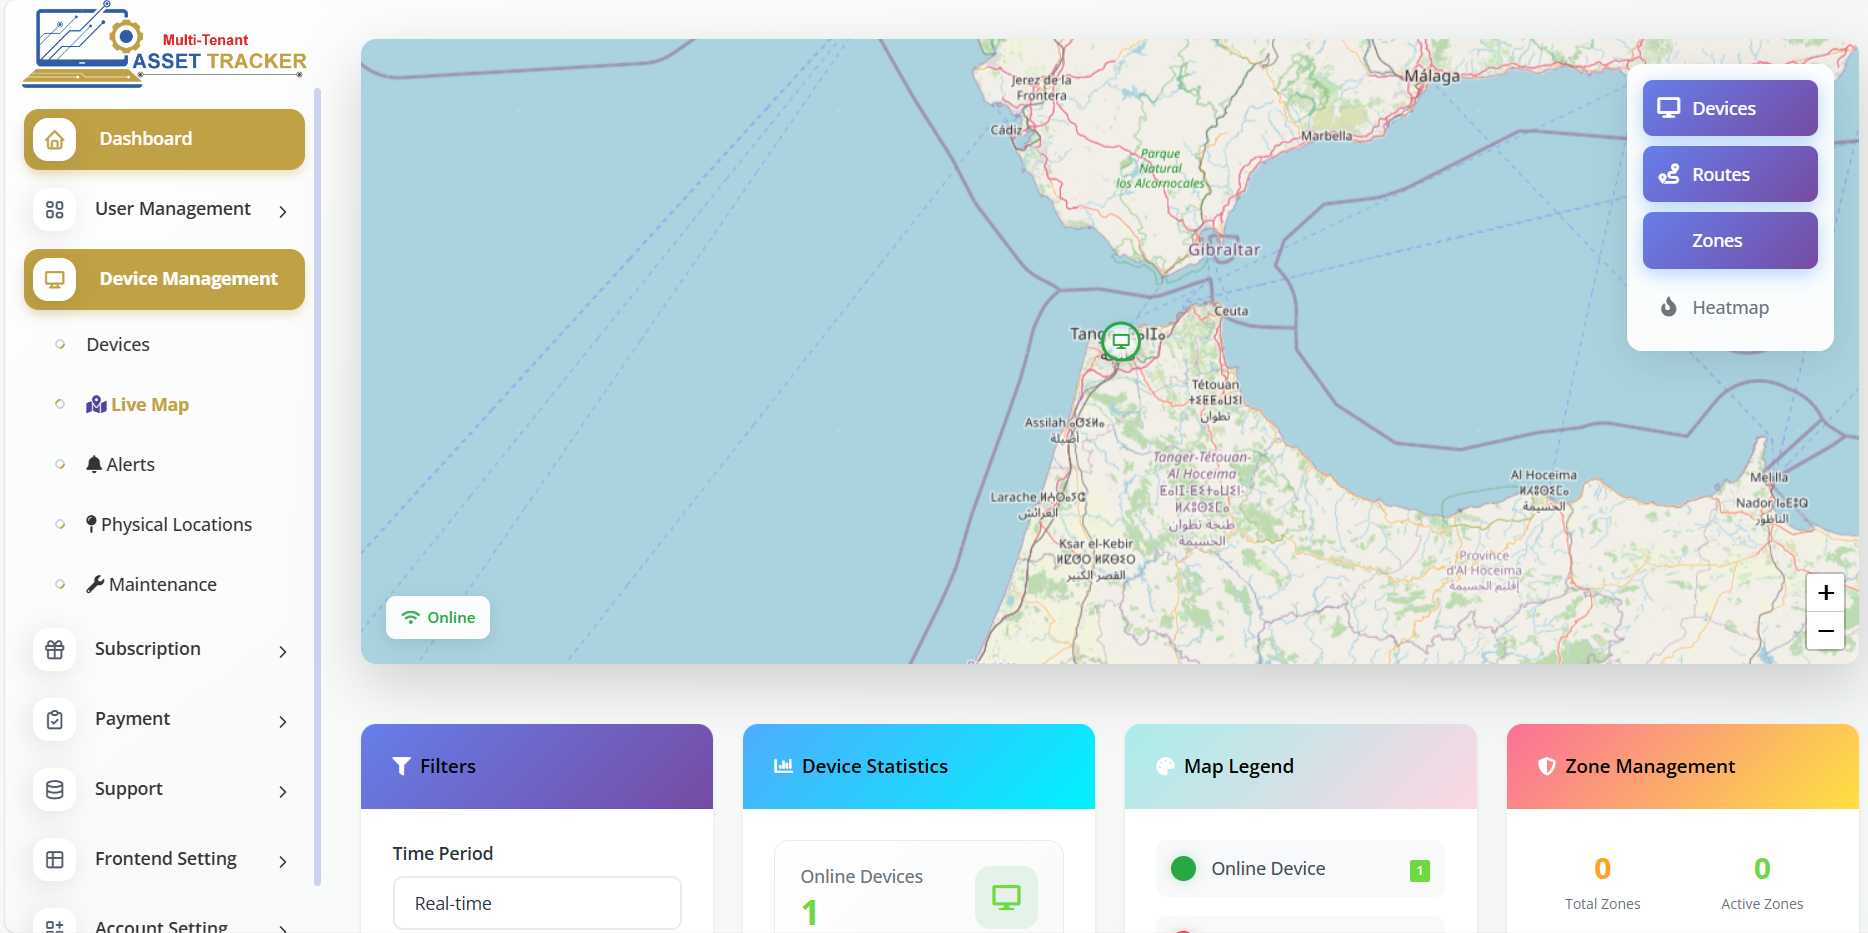Viewport: 1868px width, 933px height.
Task: Click the Dashboard home icon
Action: pyautogui.click(x=55, y=140)
